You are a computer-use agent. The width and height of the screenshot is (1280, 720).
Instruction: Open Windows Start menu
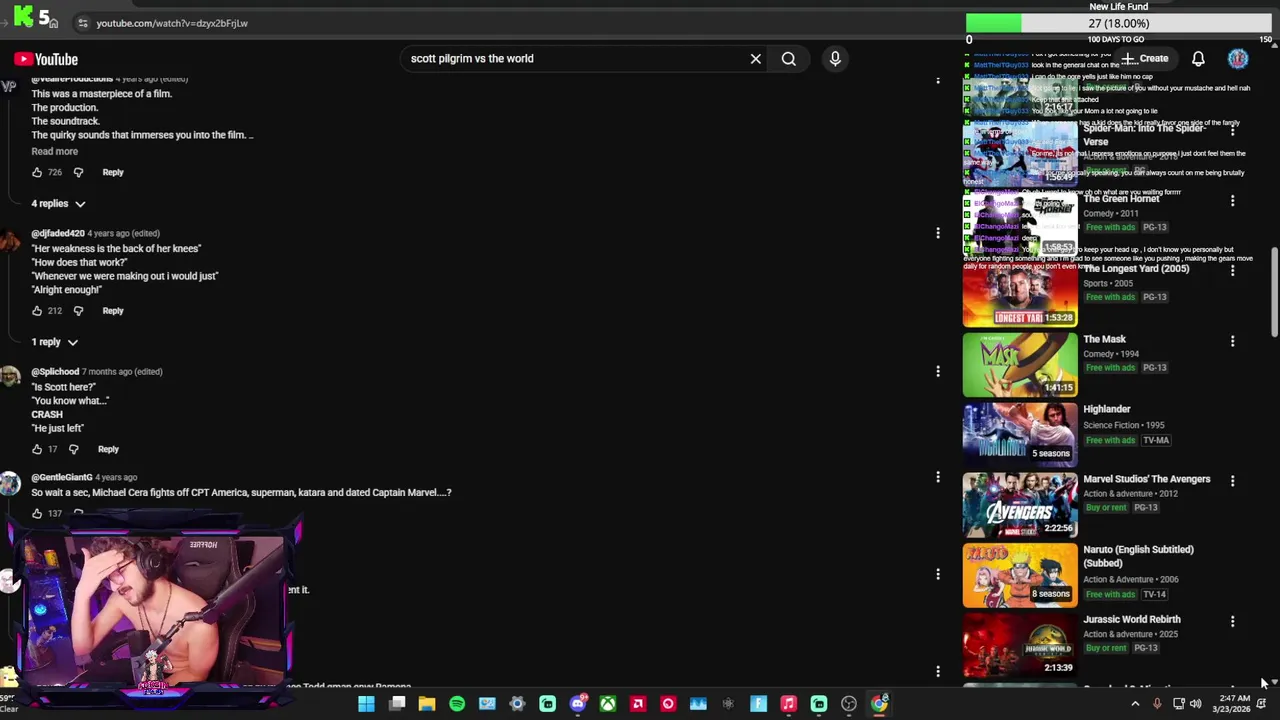pos(366,704)
